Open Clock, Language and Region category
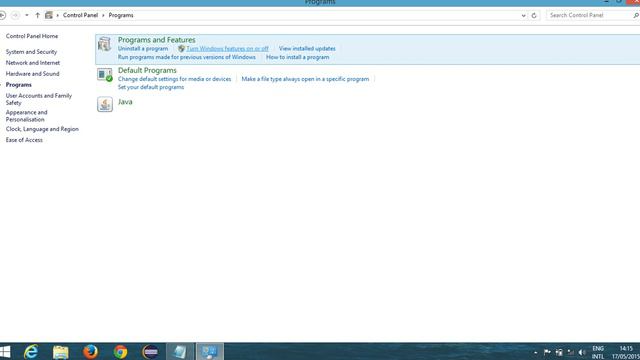 (42, 129)
